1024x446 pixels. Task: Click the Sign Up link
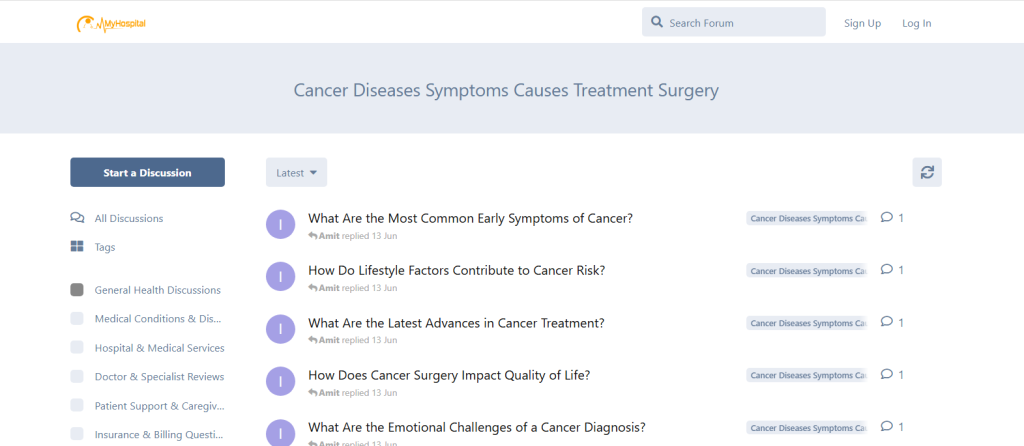tap(862, 23)
